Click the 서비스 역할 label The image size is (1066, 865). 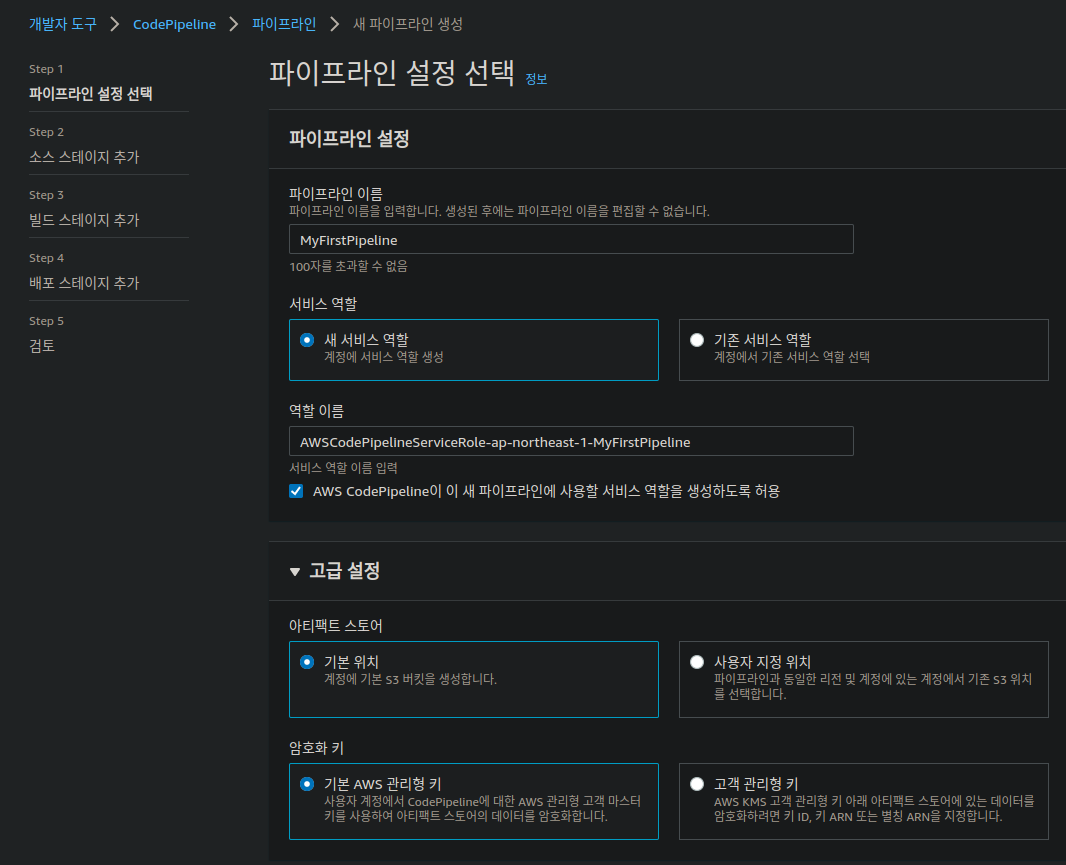click(322, 304)
